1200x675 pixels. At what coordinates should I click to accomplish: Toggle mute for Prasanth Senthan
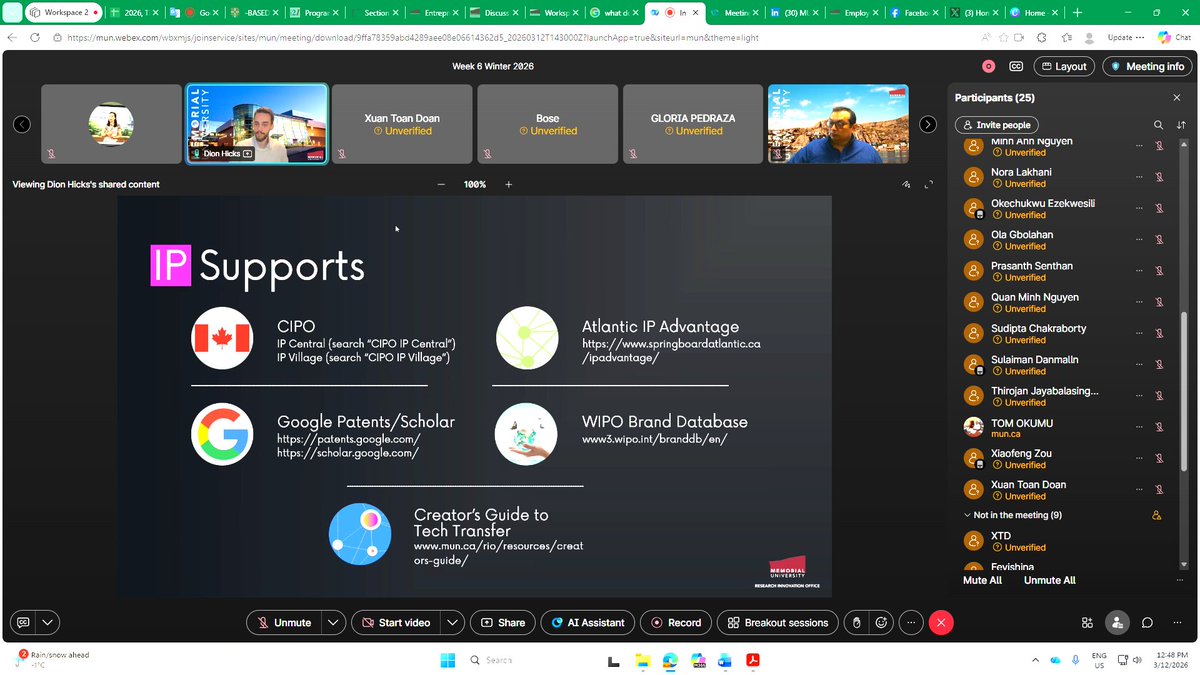click(1159, 271)
